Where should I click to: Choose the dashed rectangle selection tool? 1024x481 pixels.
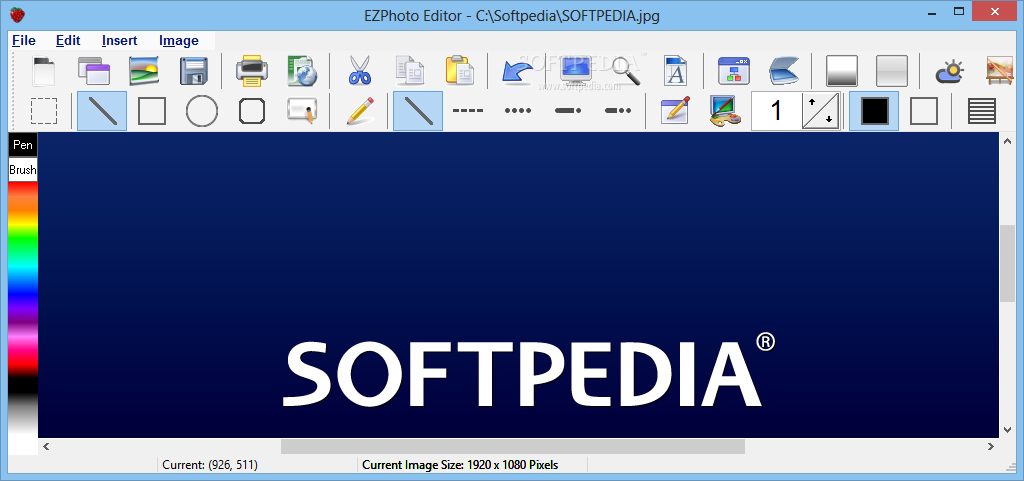(44, 111)
